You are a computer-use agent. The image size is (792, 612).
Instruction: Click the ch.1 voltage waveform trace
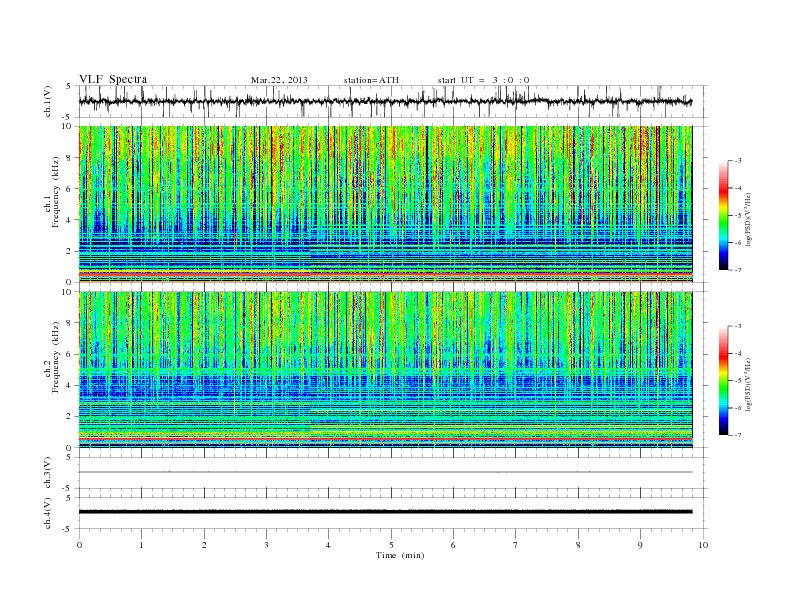click(x=385, y=101)
